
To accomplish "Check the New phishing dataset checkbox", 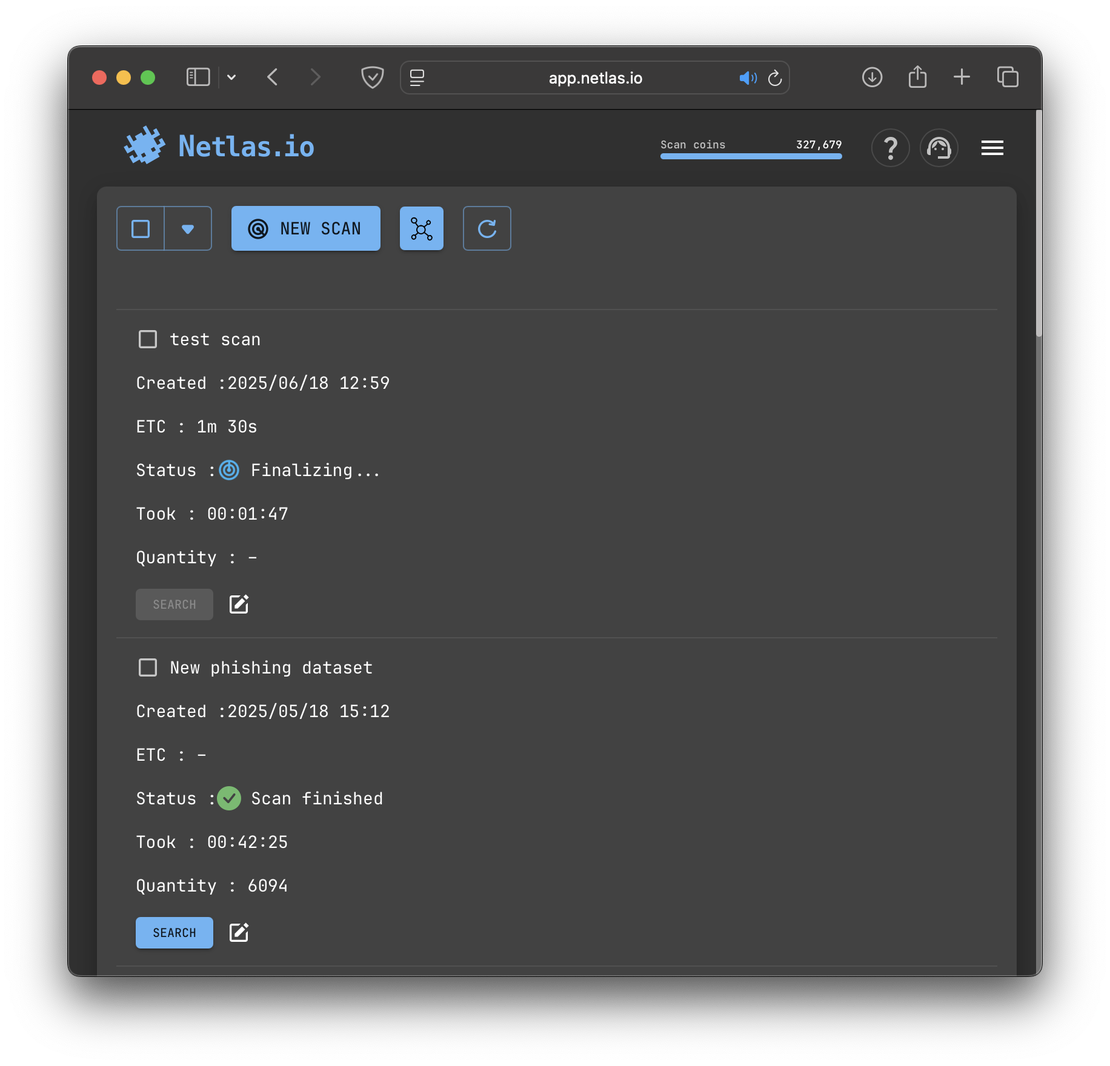I will click(148, 667).
